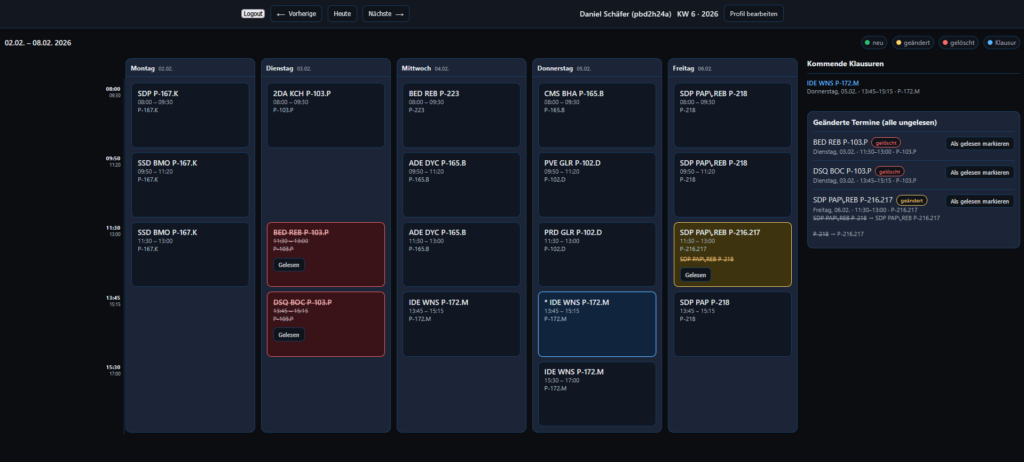Image resolution: width=1024 pixels, height=462 pixels.
Task: Open the 2DA KCH P-103.P lesson card
Action: [x=324, y=115]
